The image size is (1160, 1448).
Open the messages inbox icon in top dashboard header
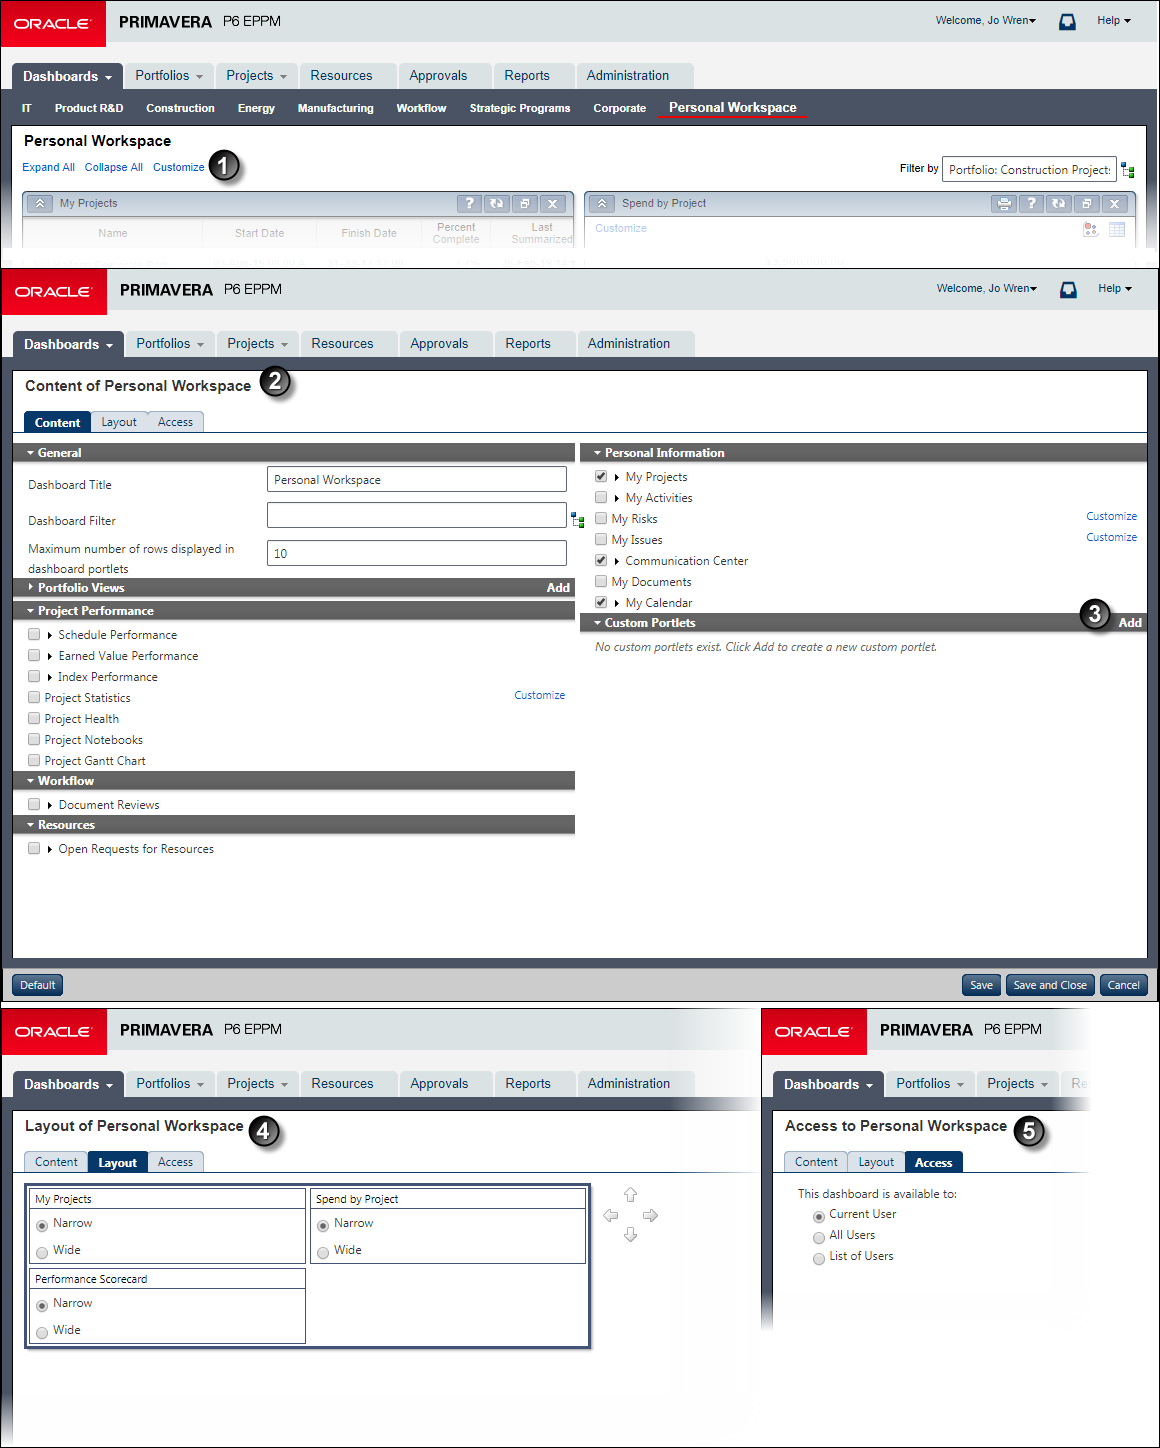1067,21
